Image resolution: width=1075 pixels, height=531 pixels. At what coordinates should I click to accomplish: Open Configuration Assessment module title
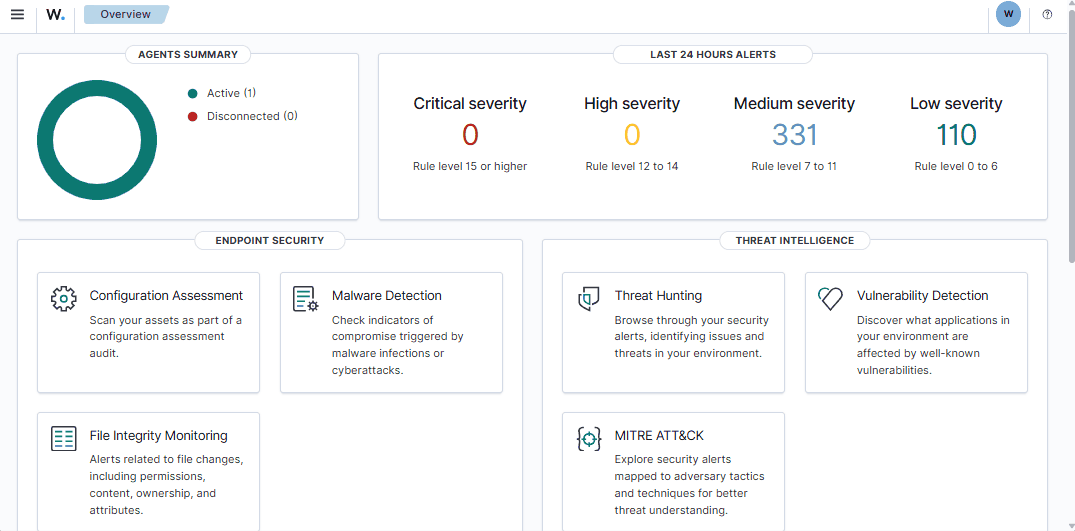166,296
